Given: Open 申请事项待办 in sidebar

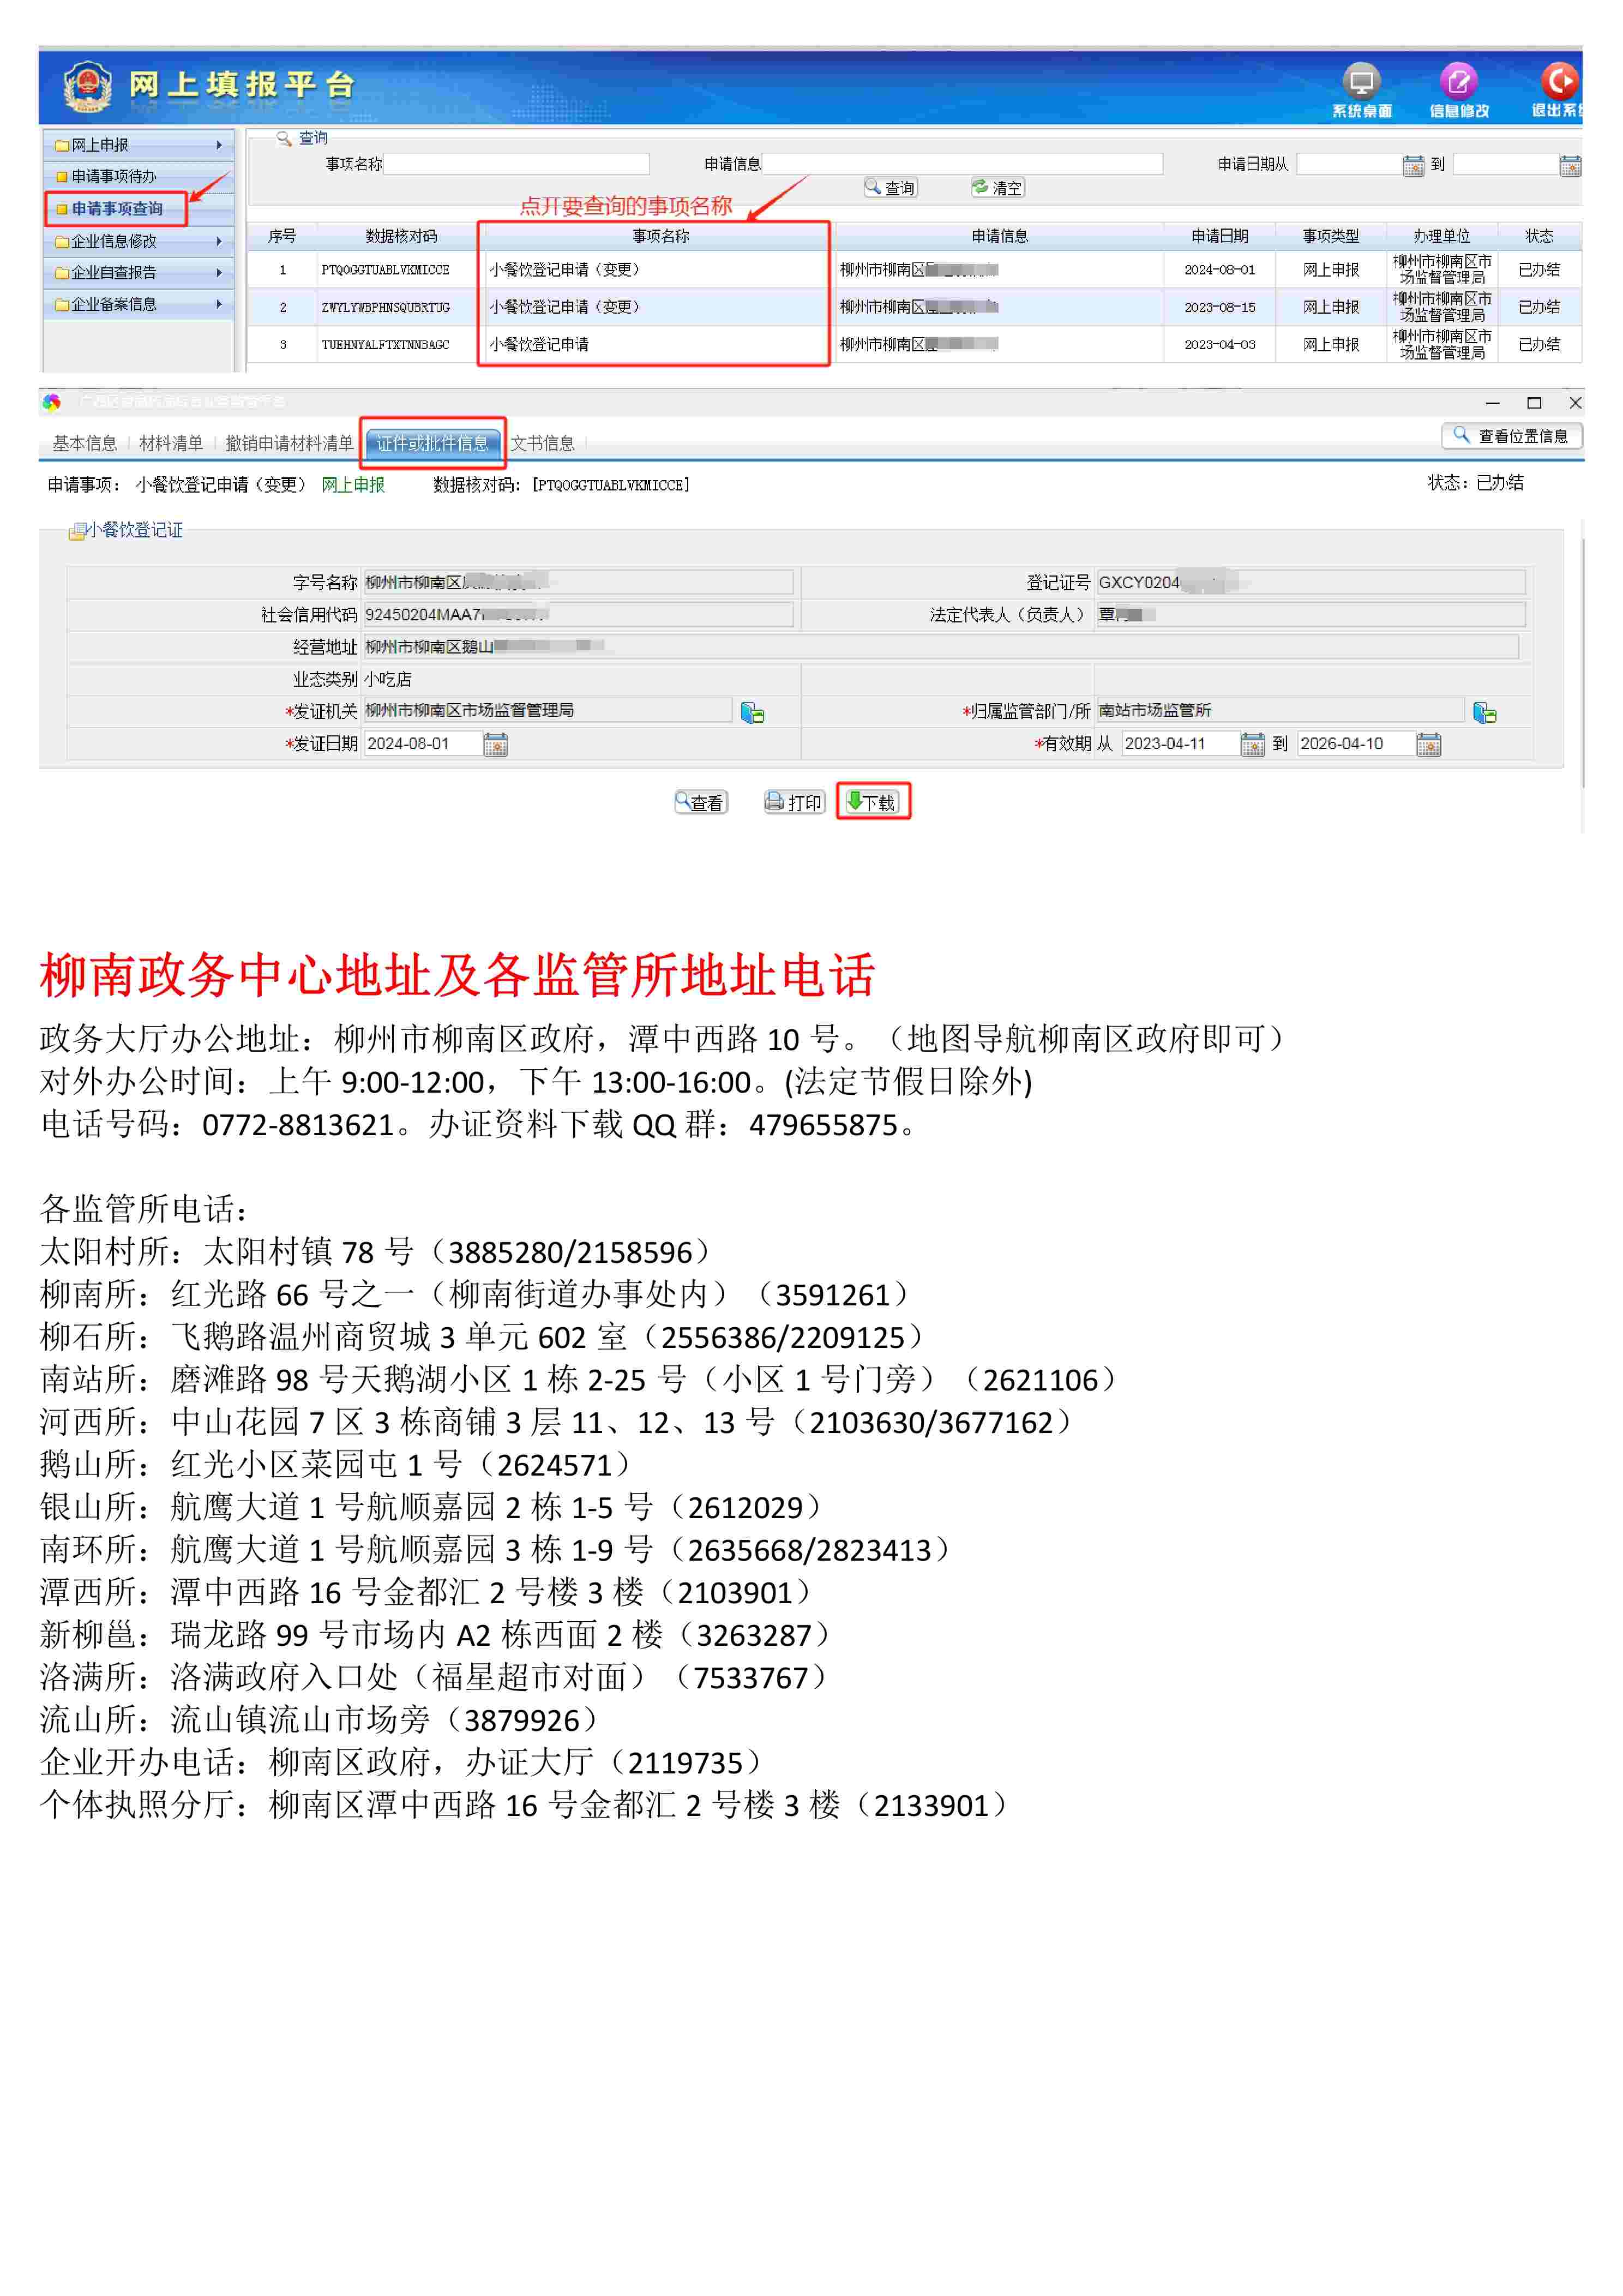Looking at the screenshot, I should pyautogui.click(x=138, y=177).
